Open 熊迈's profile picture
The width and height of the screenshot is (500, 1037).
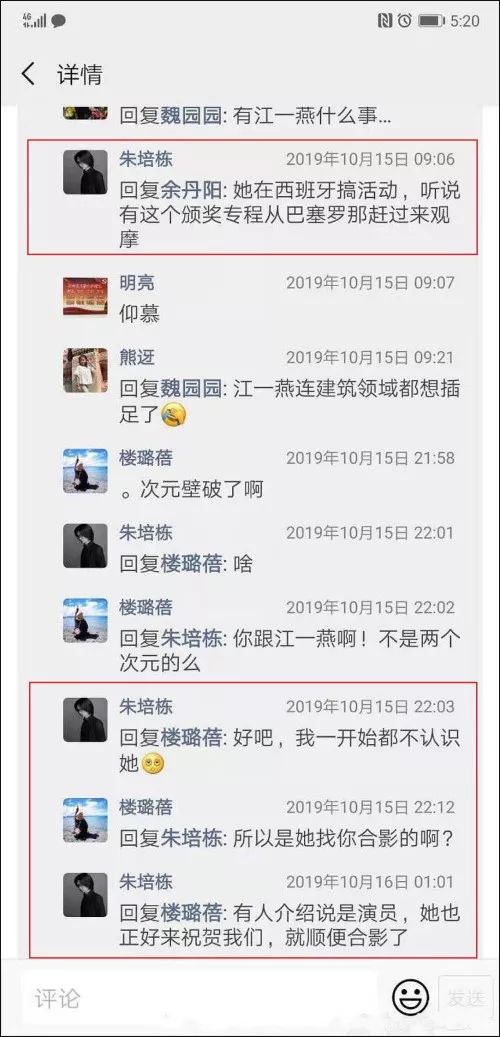coord(85,370)
